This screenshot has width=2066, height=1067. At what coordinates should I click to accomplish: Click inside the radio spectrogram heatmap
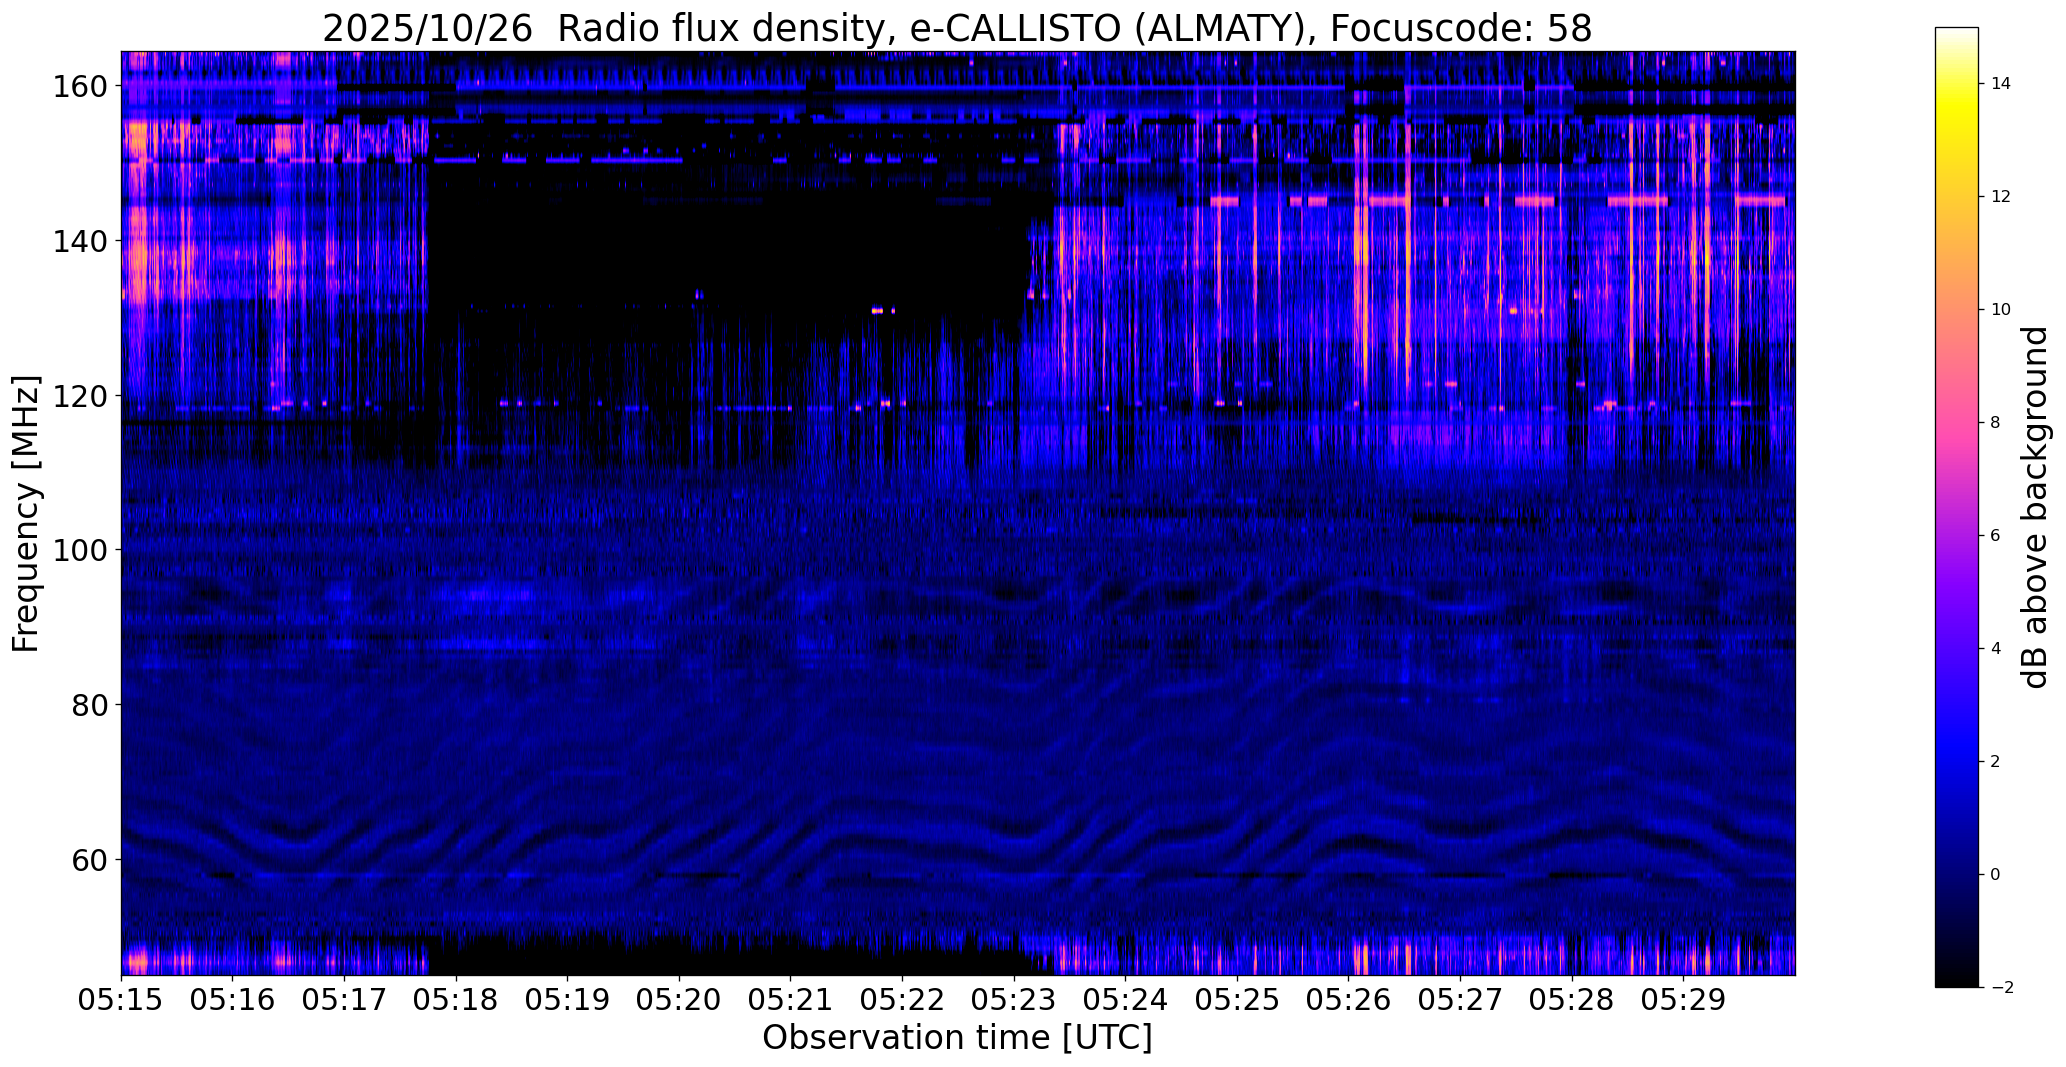click(x=958, y=513)
